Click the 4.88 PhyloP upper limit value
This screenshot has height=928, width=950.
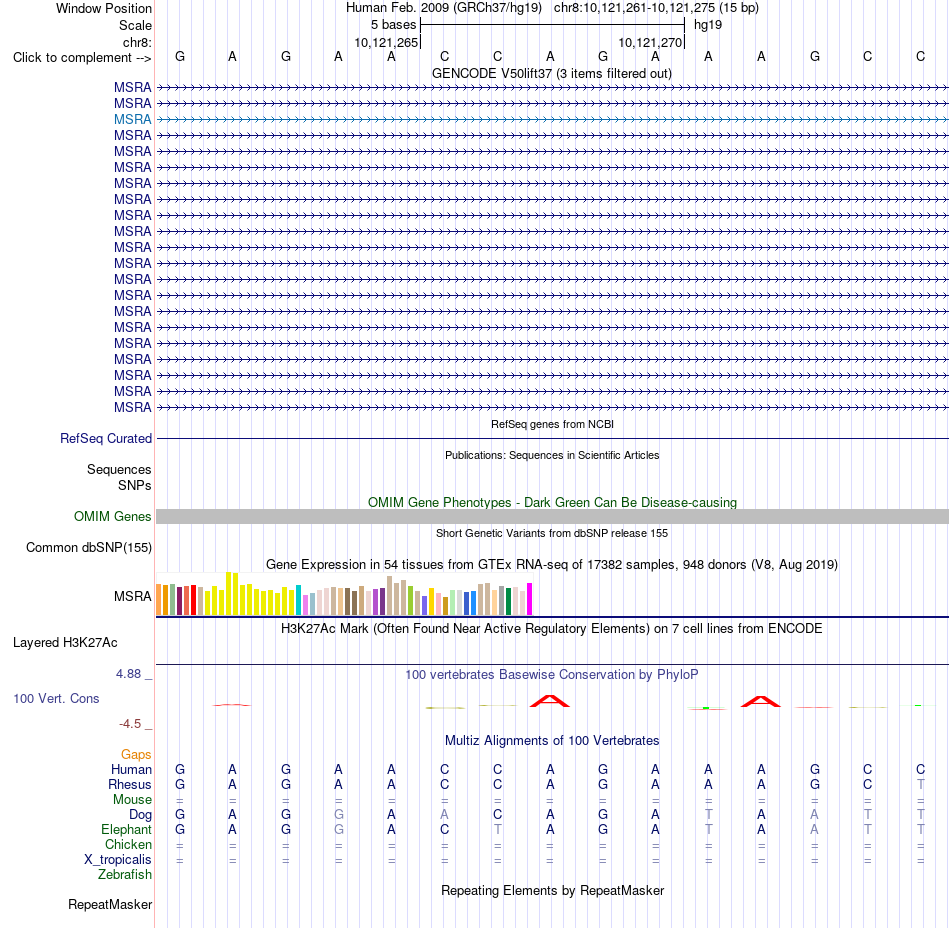pyautogui.click(x=128, y=674)
